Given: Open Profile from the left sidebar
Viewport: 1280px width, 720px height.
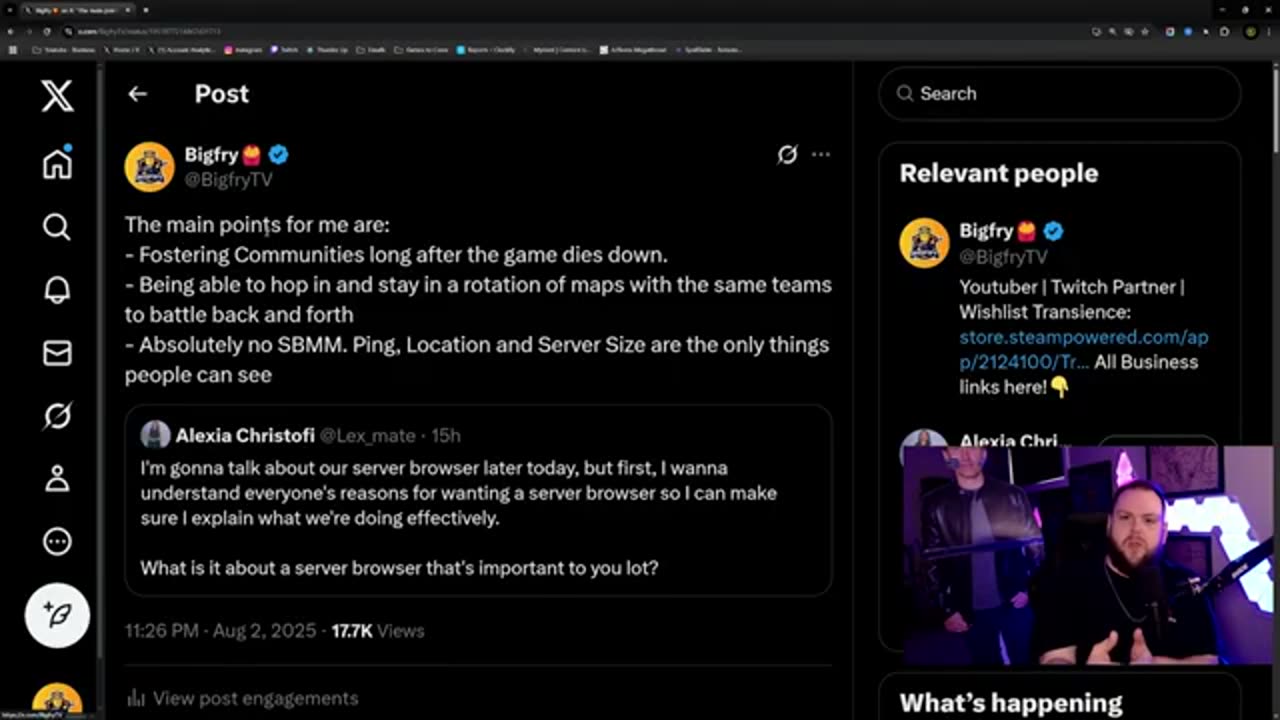Looking at the screenshot, I should point(57,478).
